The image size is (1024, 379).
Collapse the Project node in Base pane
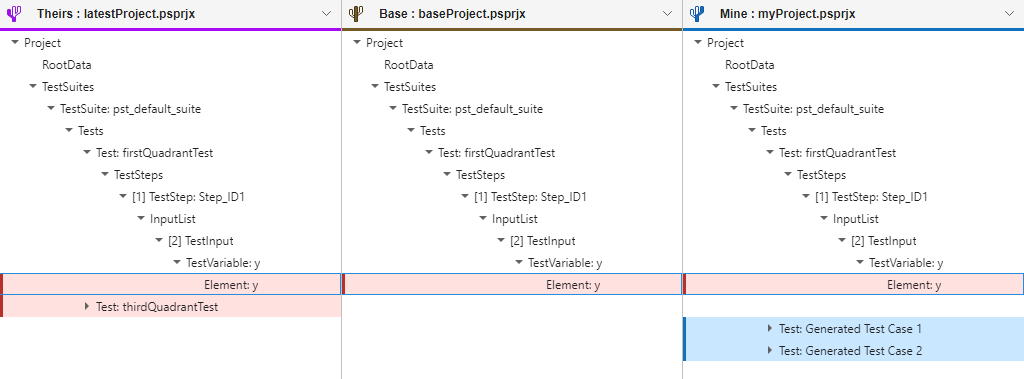pos(357,42)
